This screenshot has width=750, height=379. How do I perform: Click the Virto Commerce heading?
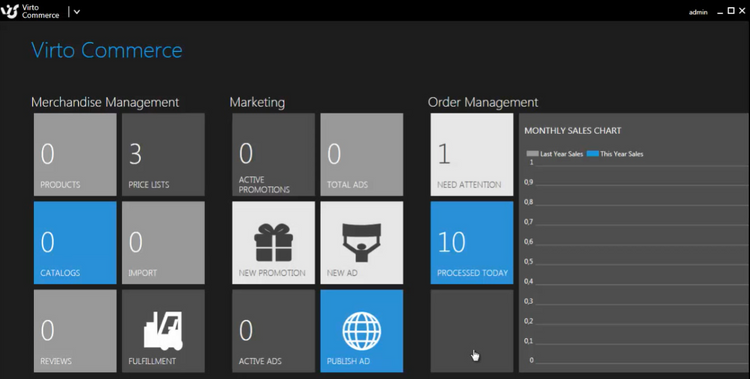coord(107,50)
